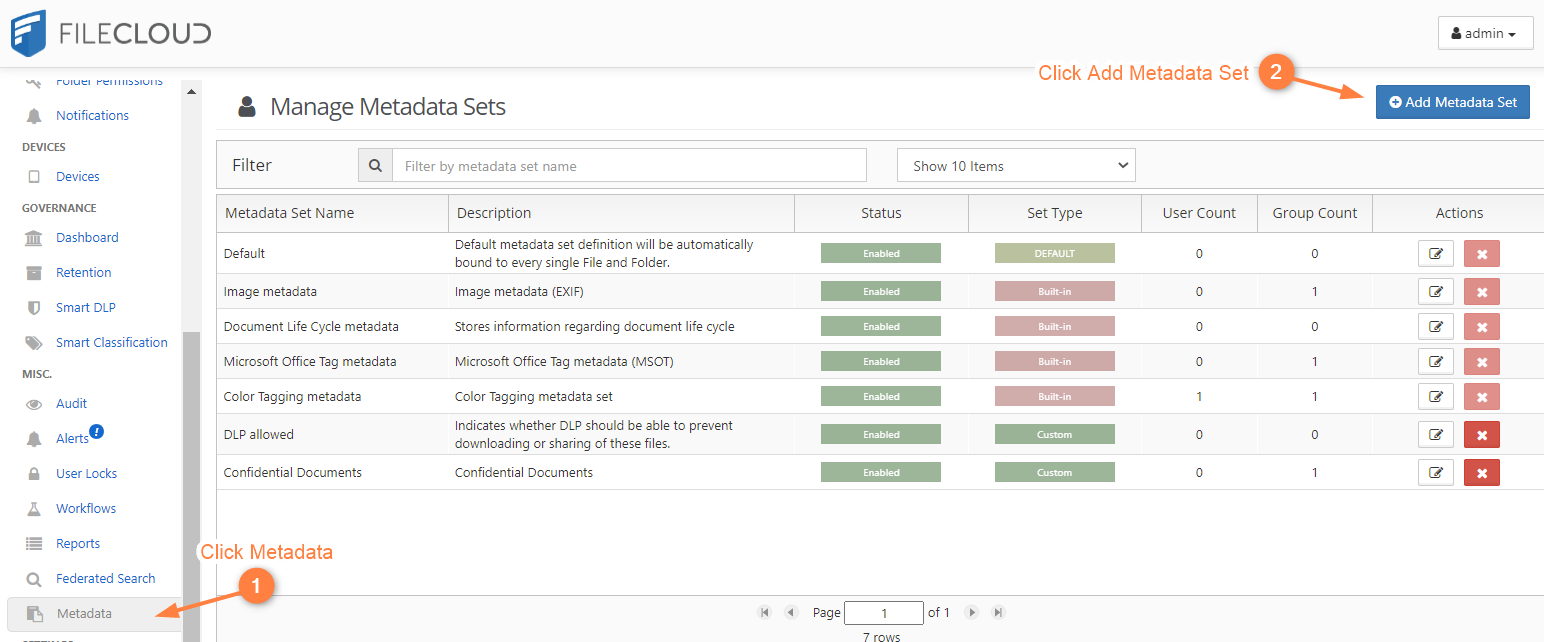Image resolution: width=1544 pixels, height=642 pixels.
Task: Edit the Image metadata set
Action: tap(1435, 292)
